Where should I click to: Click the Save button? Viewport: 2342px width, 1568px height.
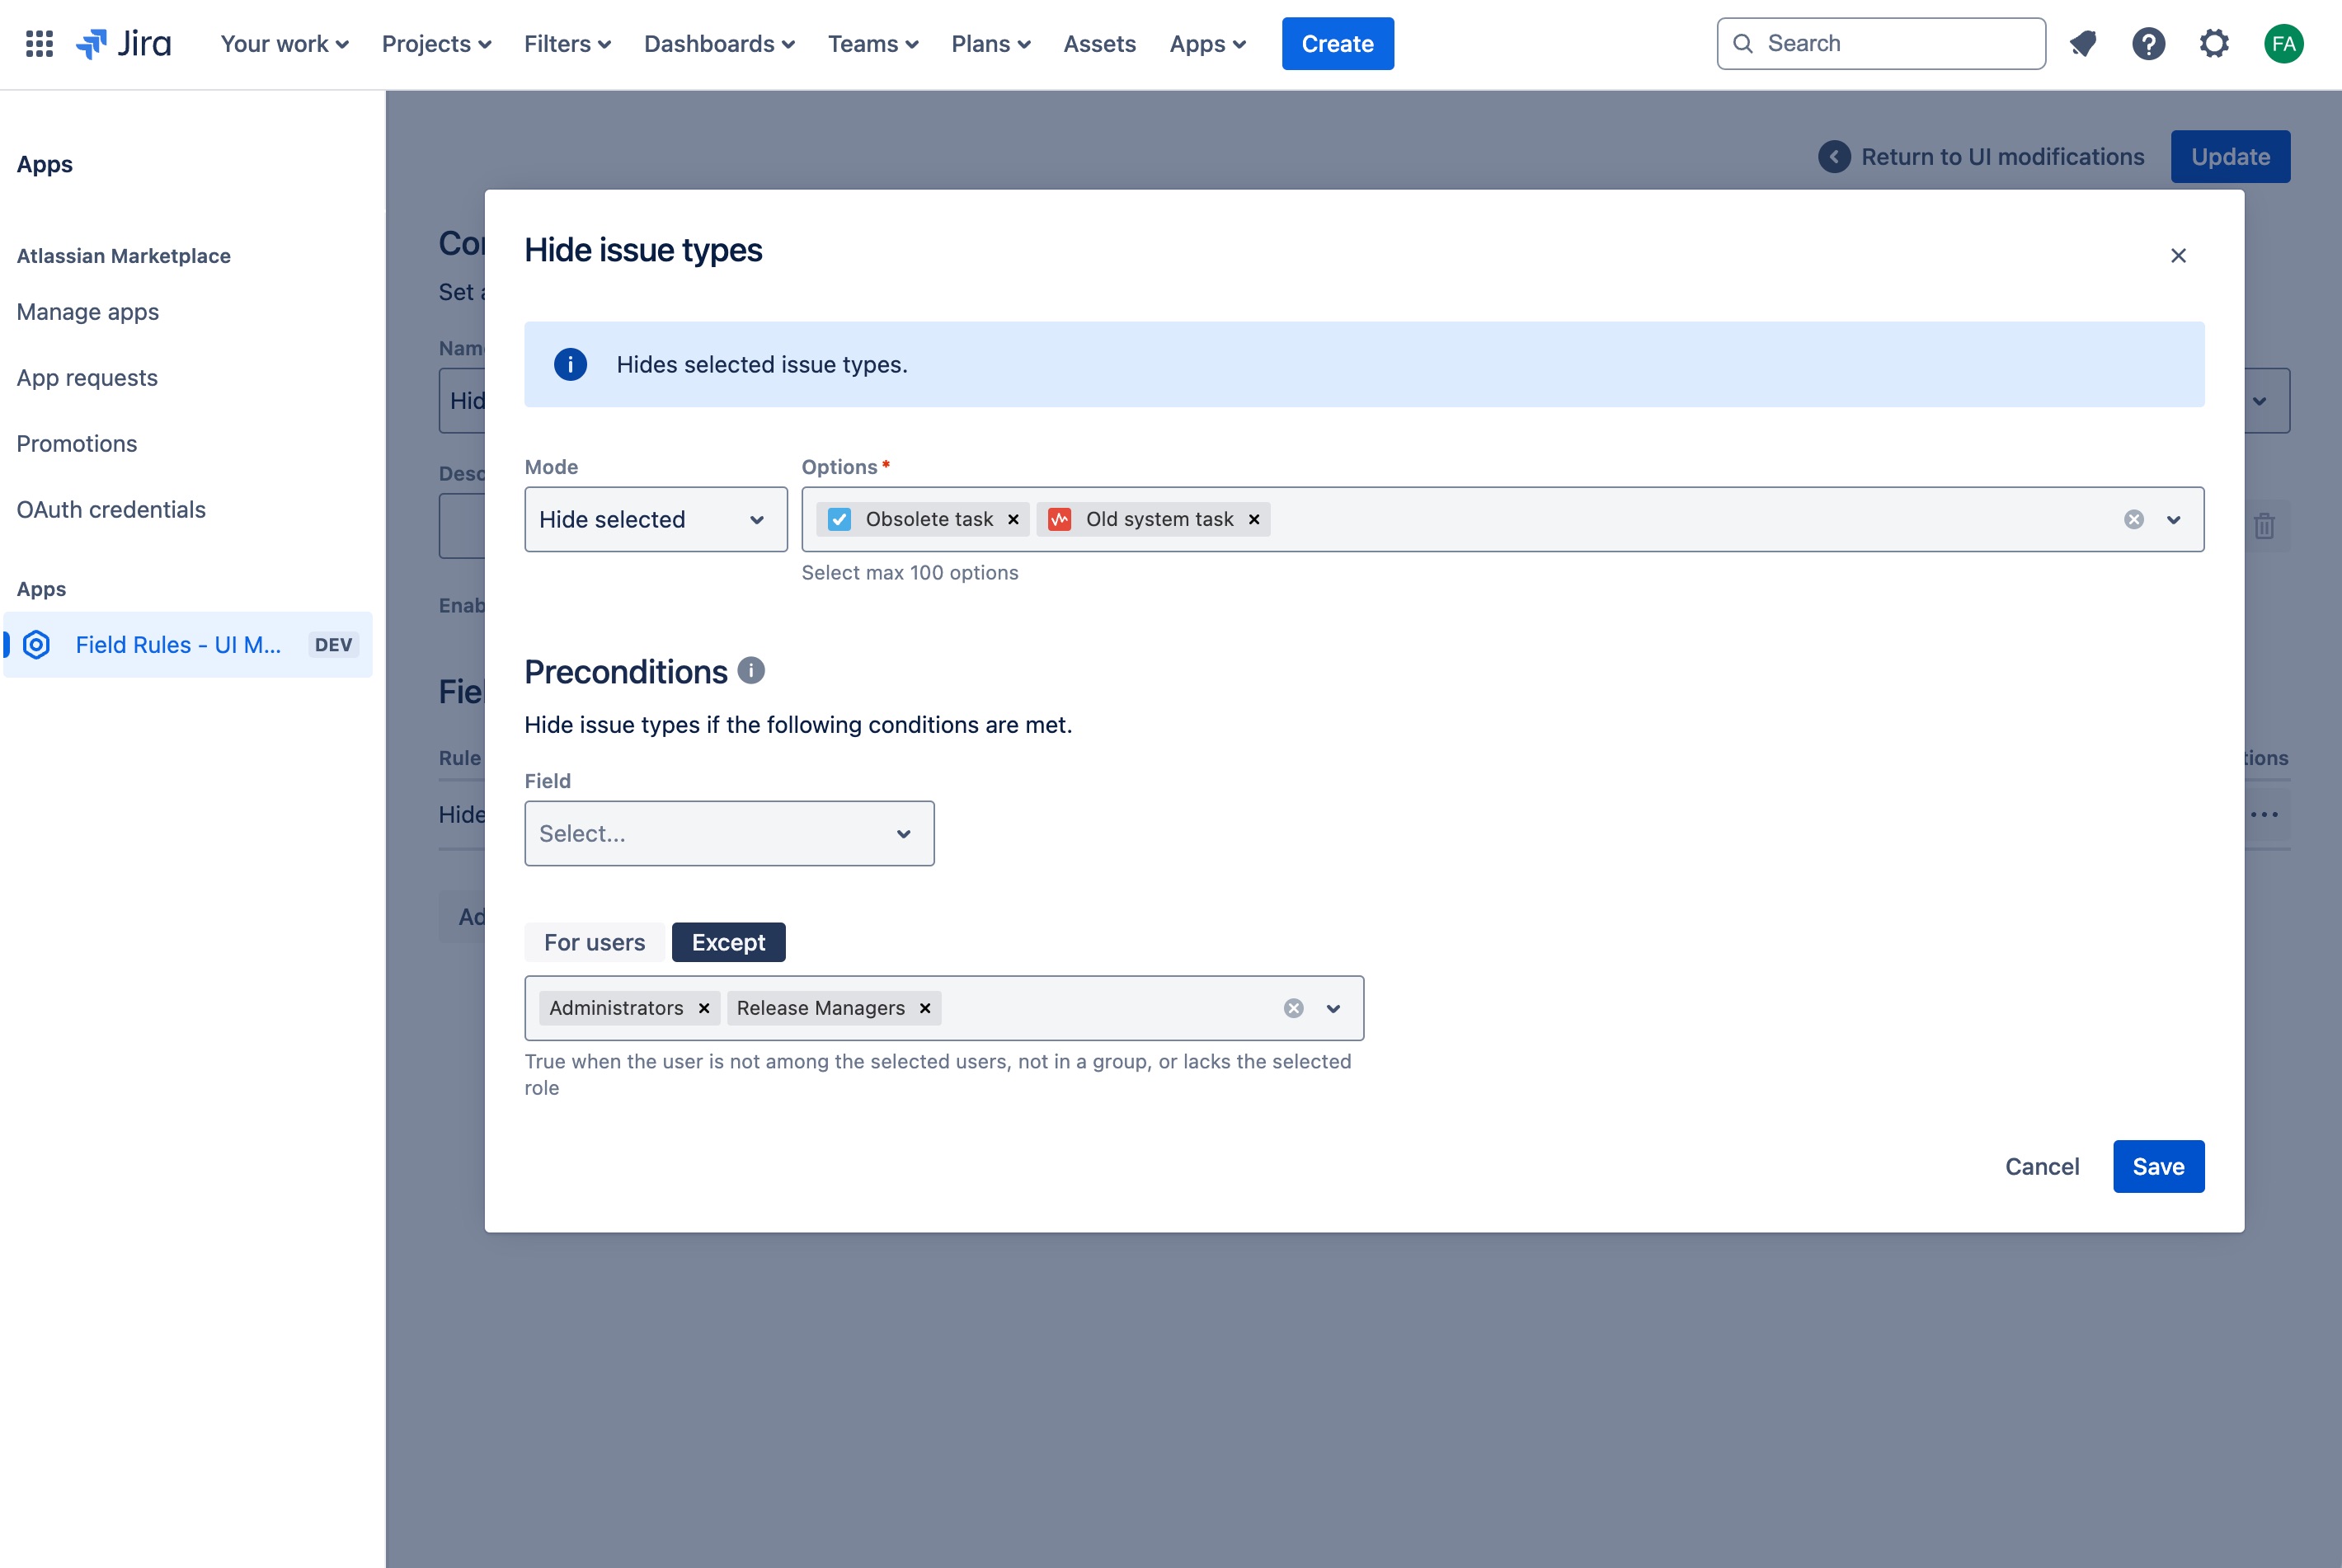pyautogui.click(x=2158, y=1166)
